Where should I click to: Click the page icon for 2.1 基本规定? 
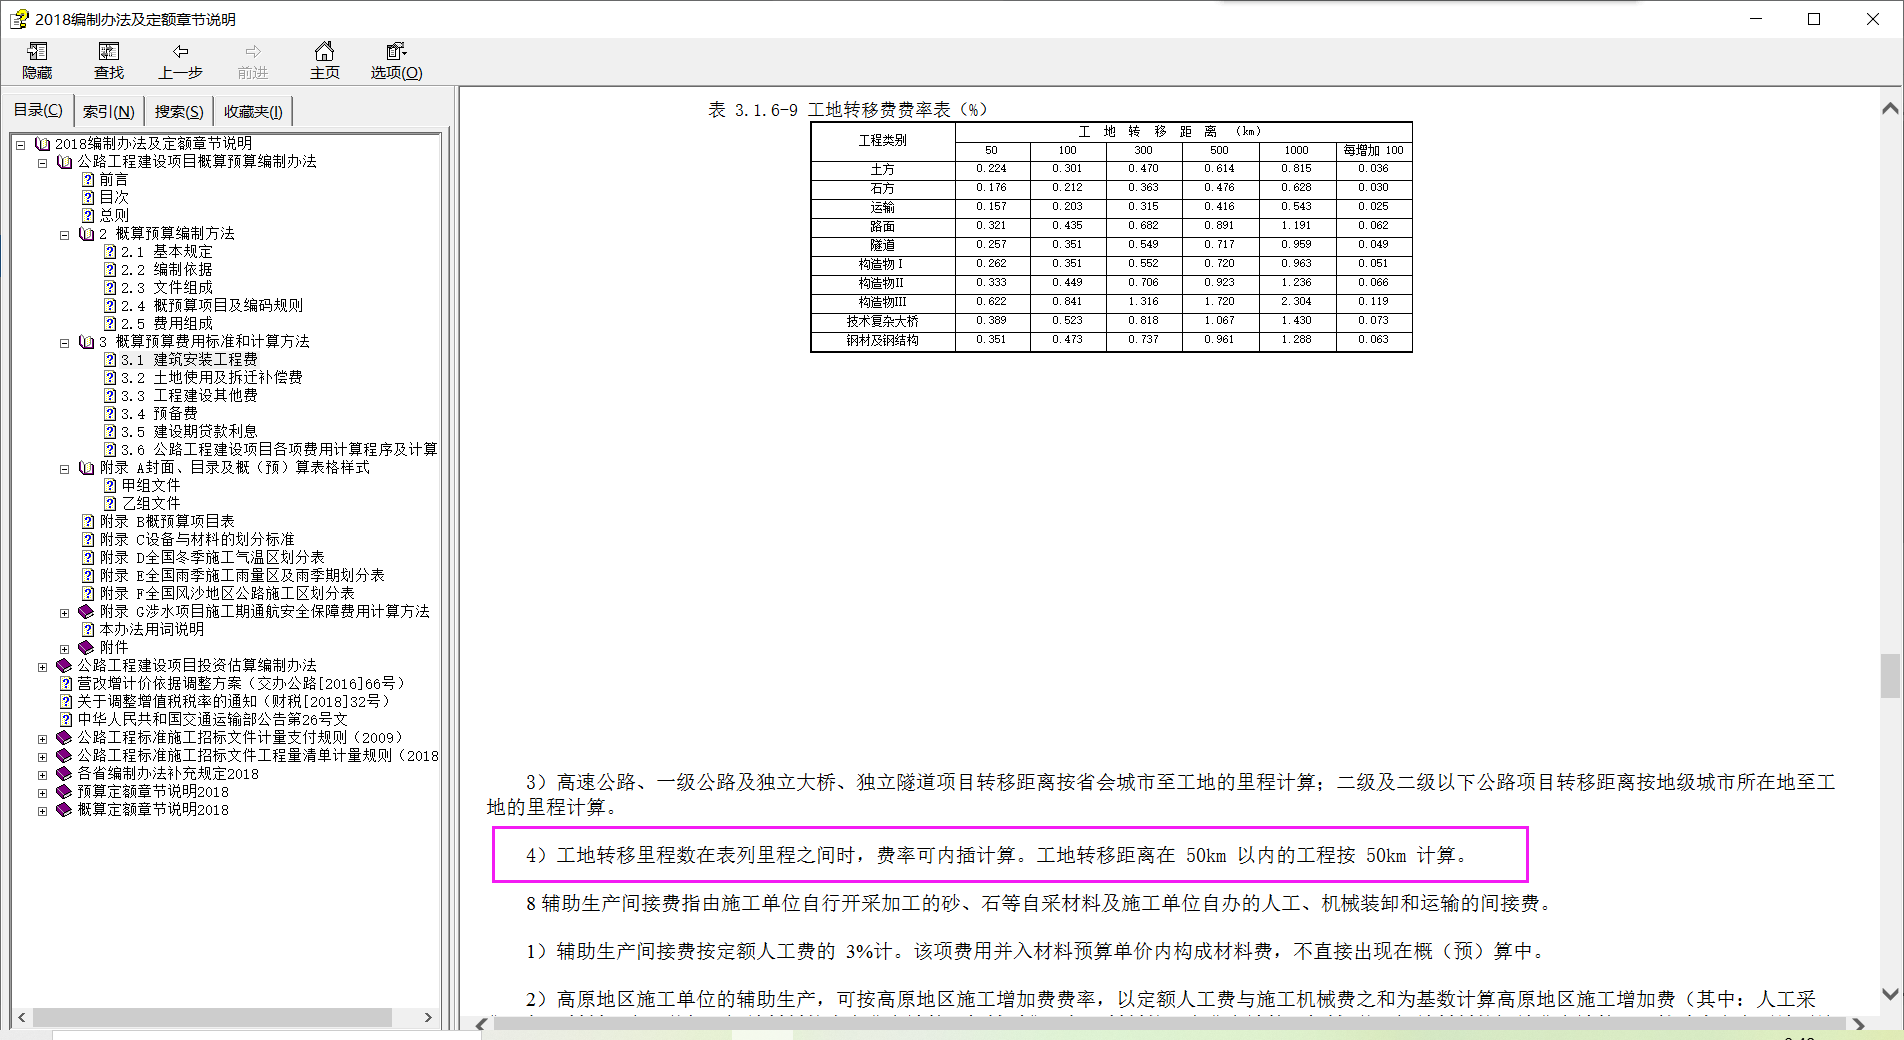point(110,252)
